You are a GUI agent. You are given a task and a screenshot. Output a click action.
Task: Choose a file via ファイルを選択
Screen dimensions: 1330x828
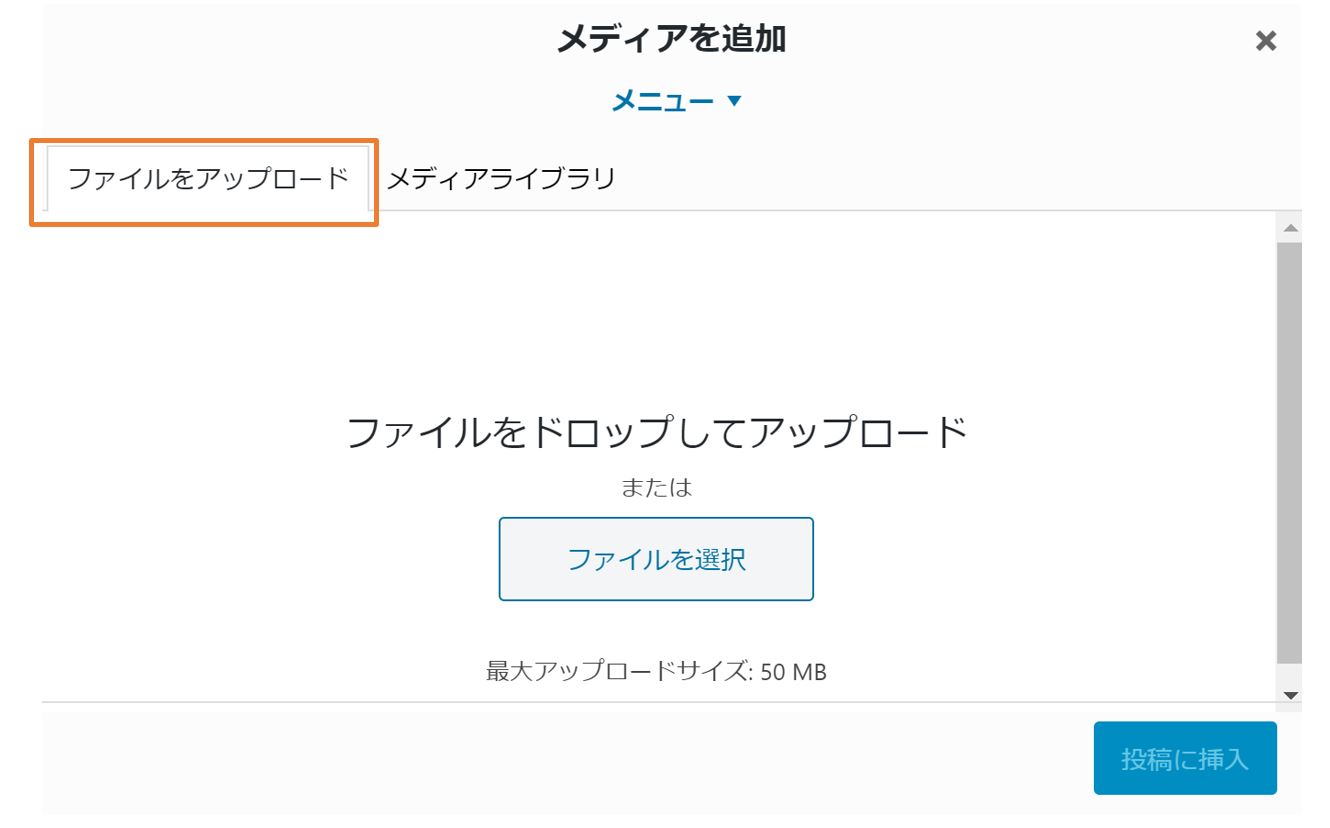point(656,559)
